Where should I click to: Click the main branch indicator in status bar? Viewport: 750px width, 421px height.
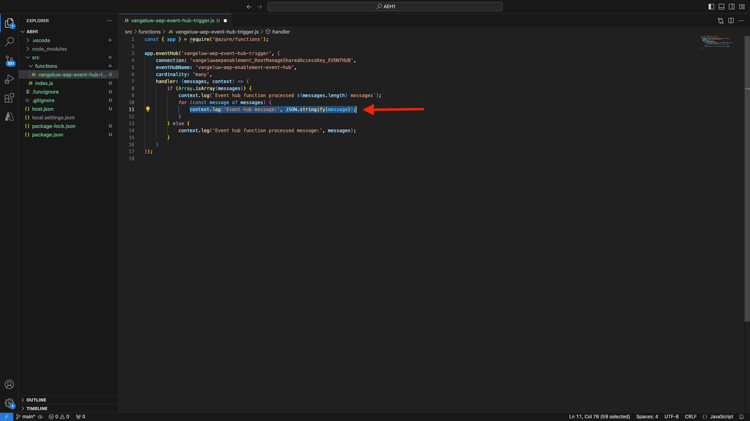(27, 417)
